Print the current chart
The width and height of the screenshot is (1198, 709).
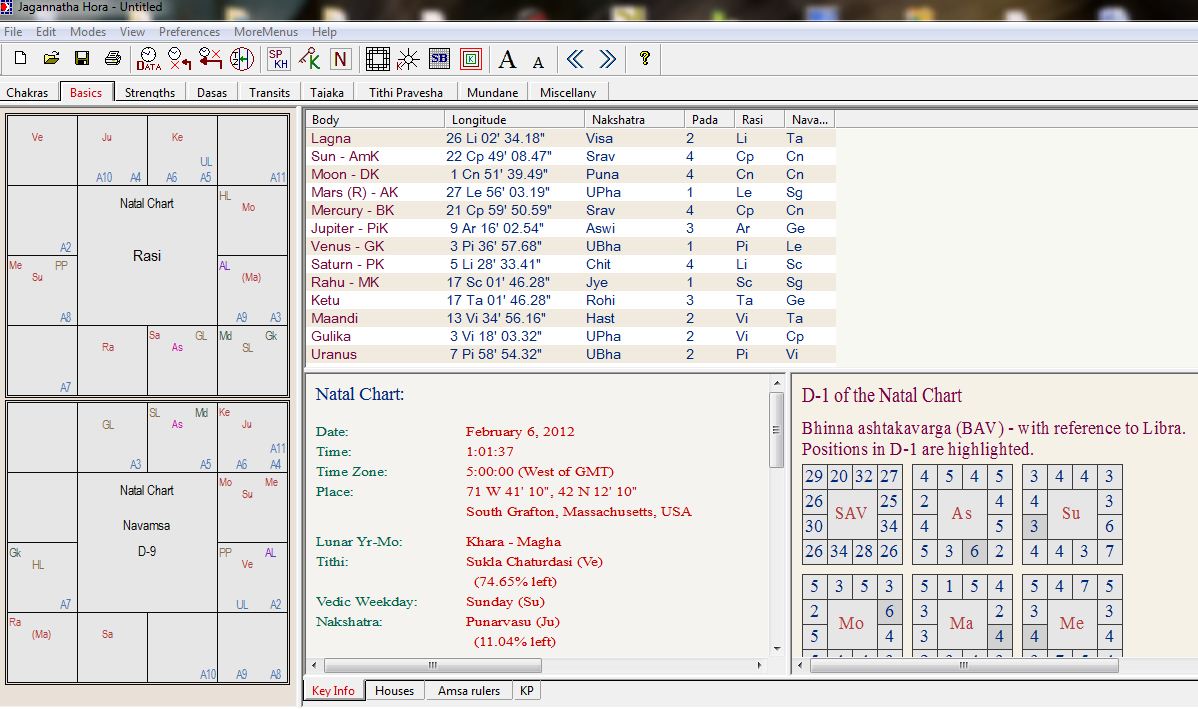coord(112,59)
